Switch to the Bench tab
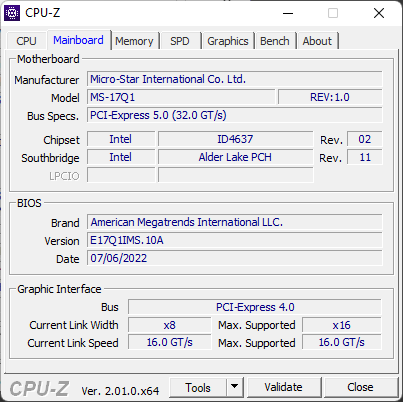403x402 pixels. [275, 41]
